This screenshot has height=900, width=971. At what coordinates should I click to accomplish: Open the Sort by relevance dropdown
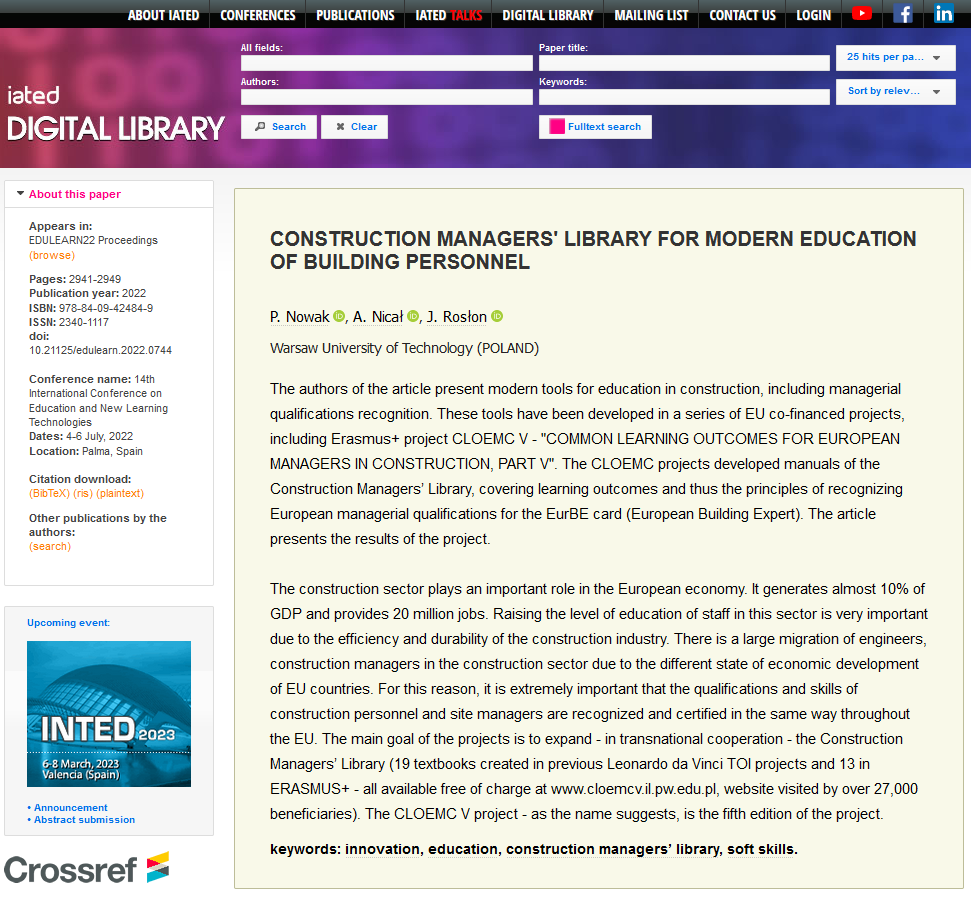(x=895, y=92)
